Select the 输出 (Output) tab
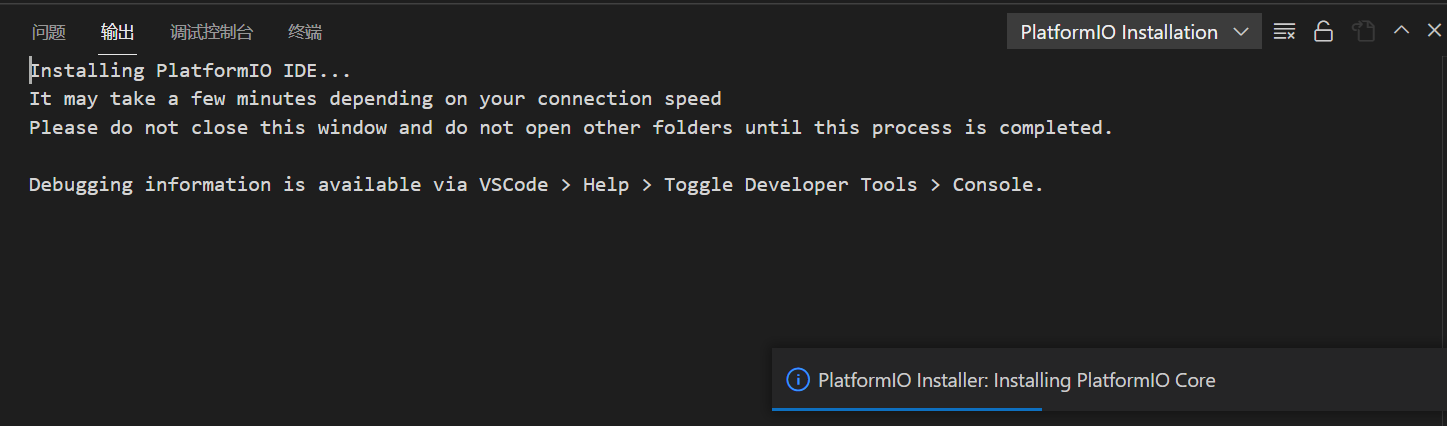 pyautogui.click(x=117, y=32)
